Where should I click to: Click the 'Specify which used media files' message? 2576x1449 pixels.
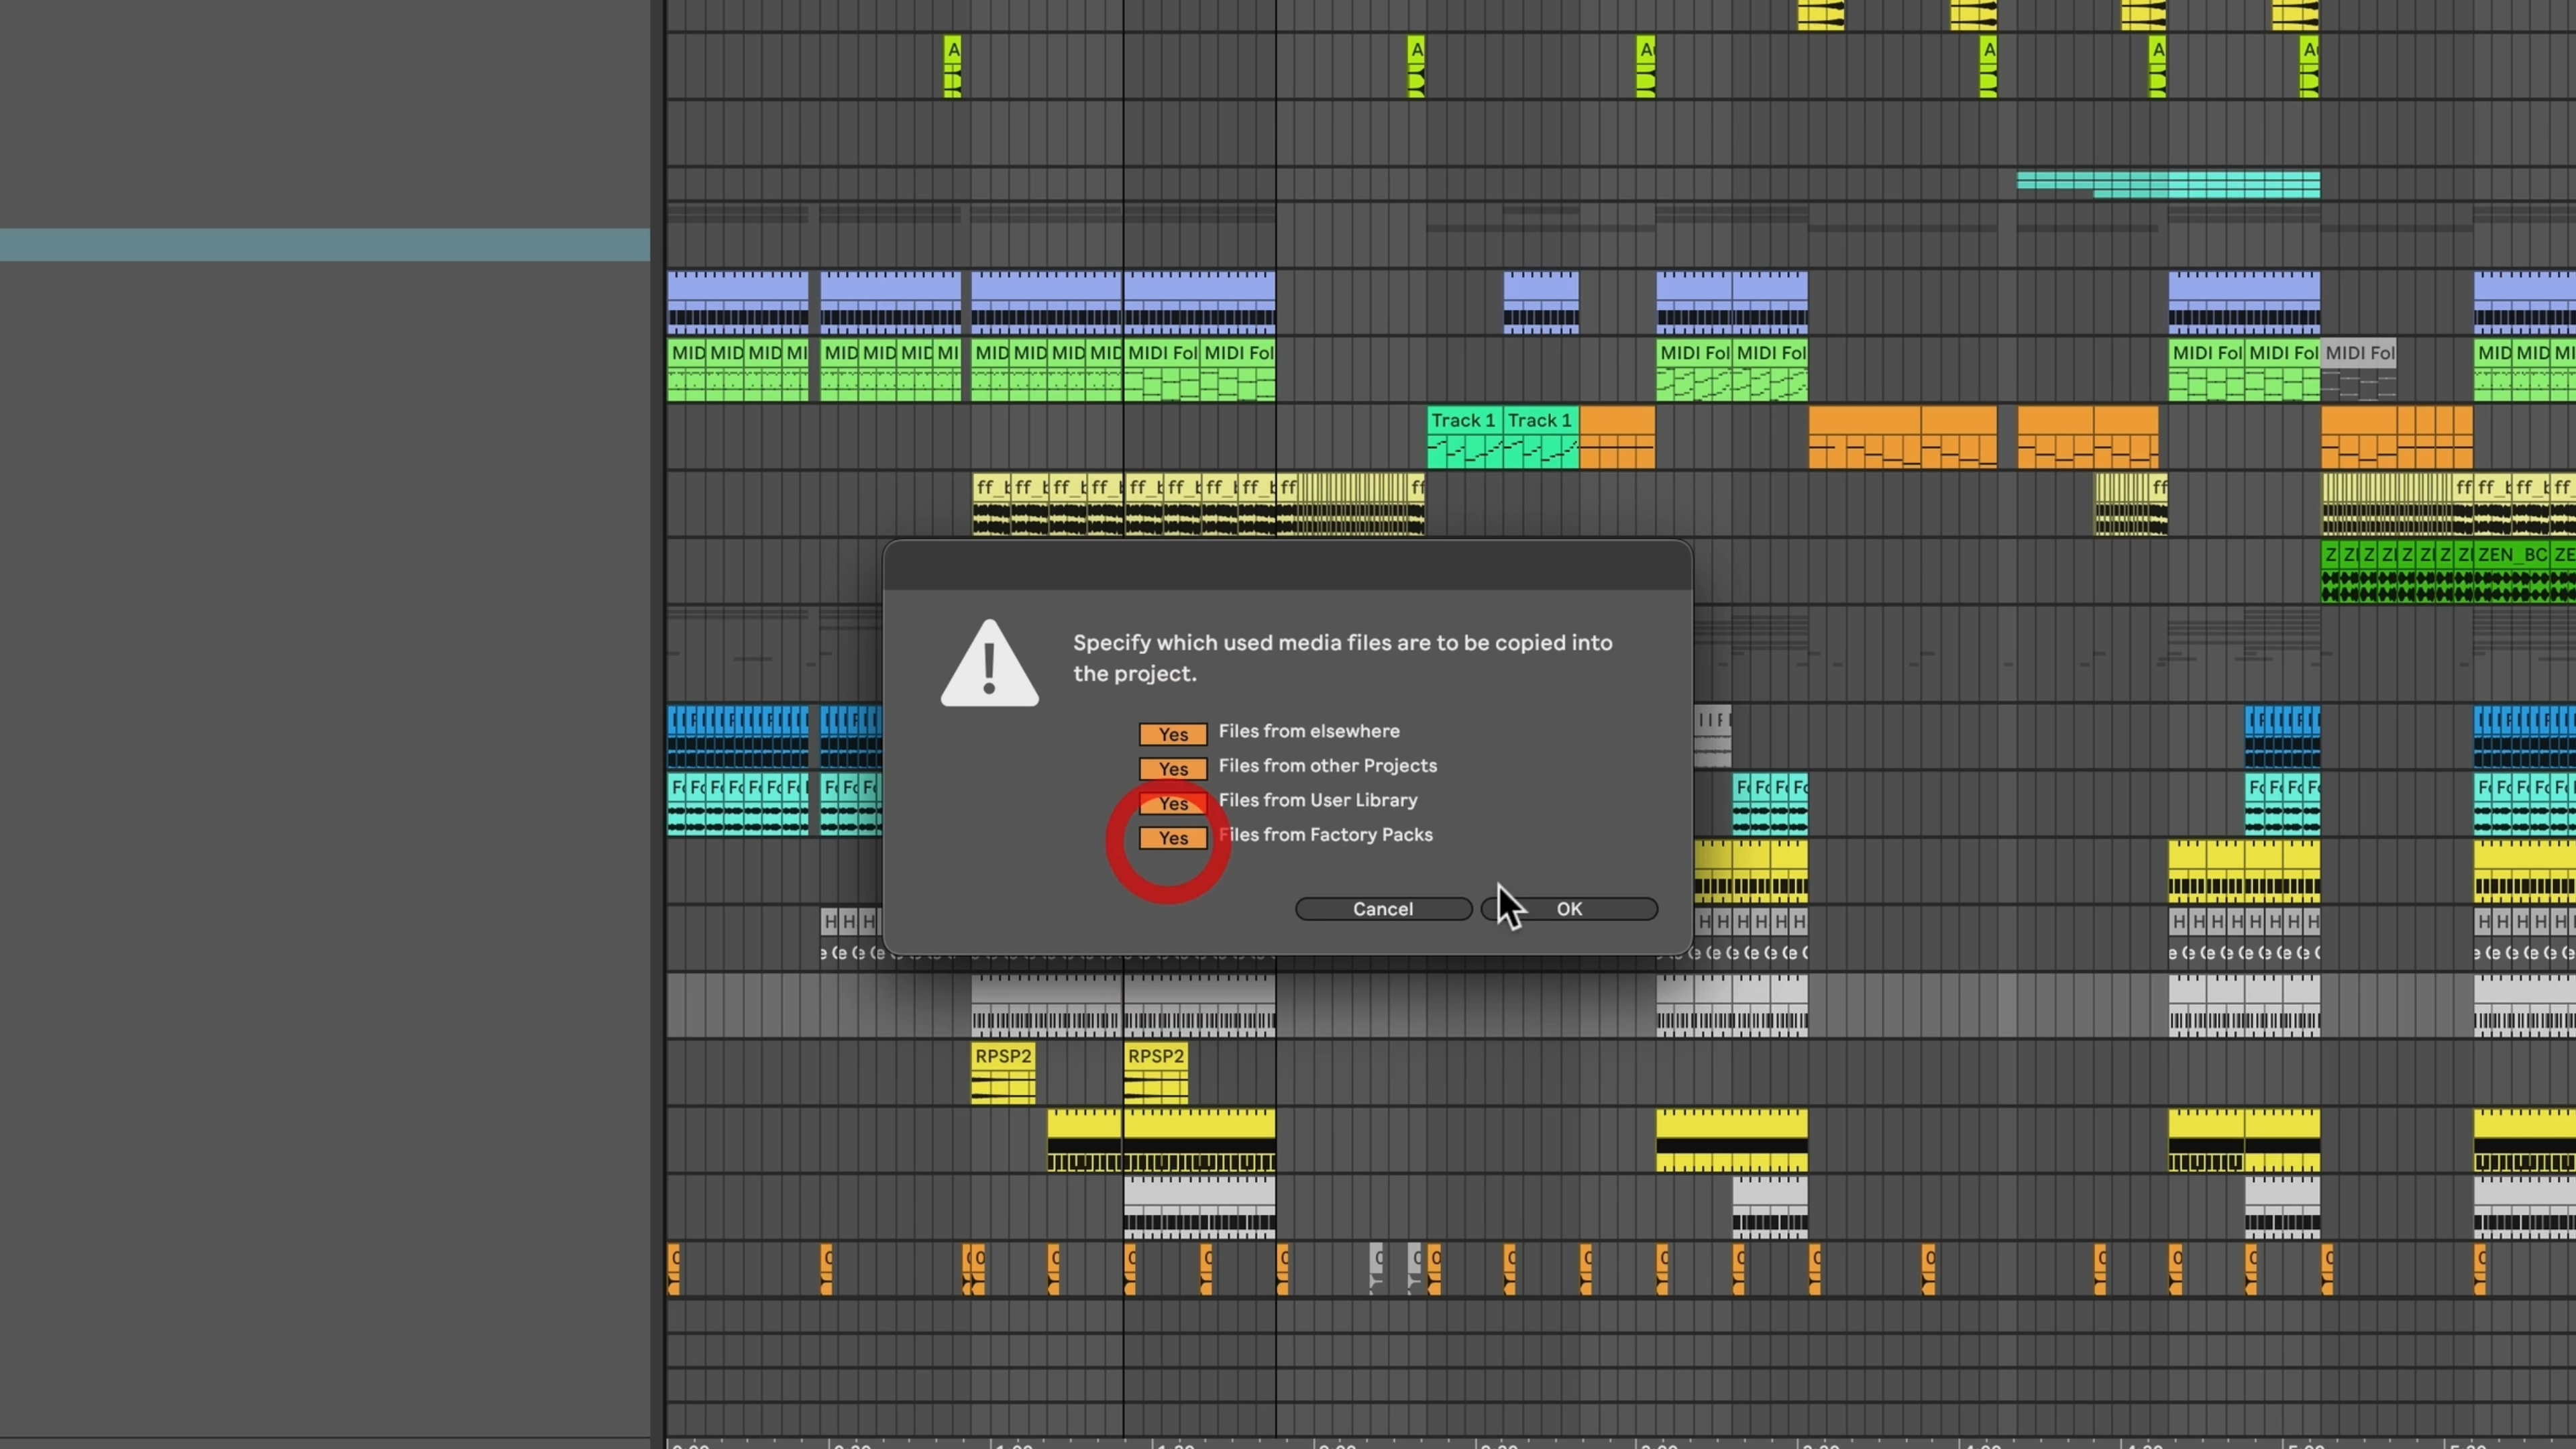[x=1342, y=658]
